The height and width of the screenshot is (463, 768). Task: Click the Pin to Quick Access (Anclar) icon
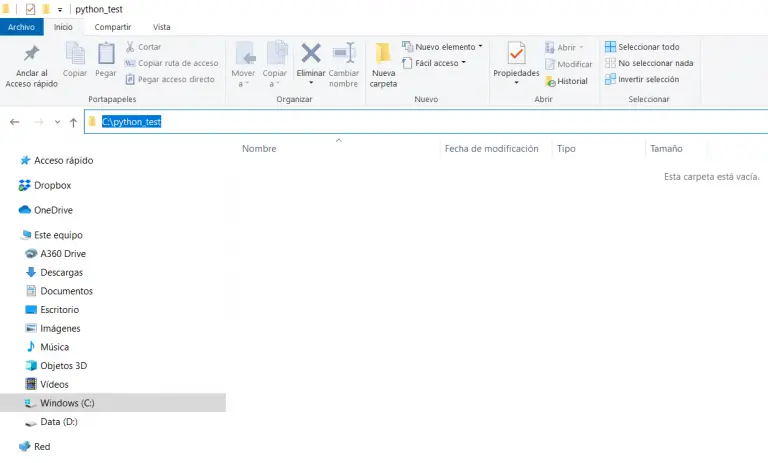tap(31, 54)
